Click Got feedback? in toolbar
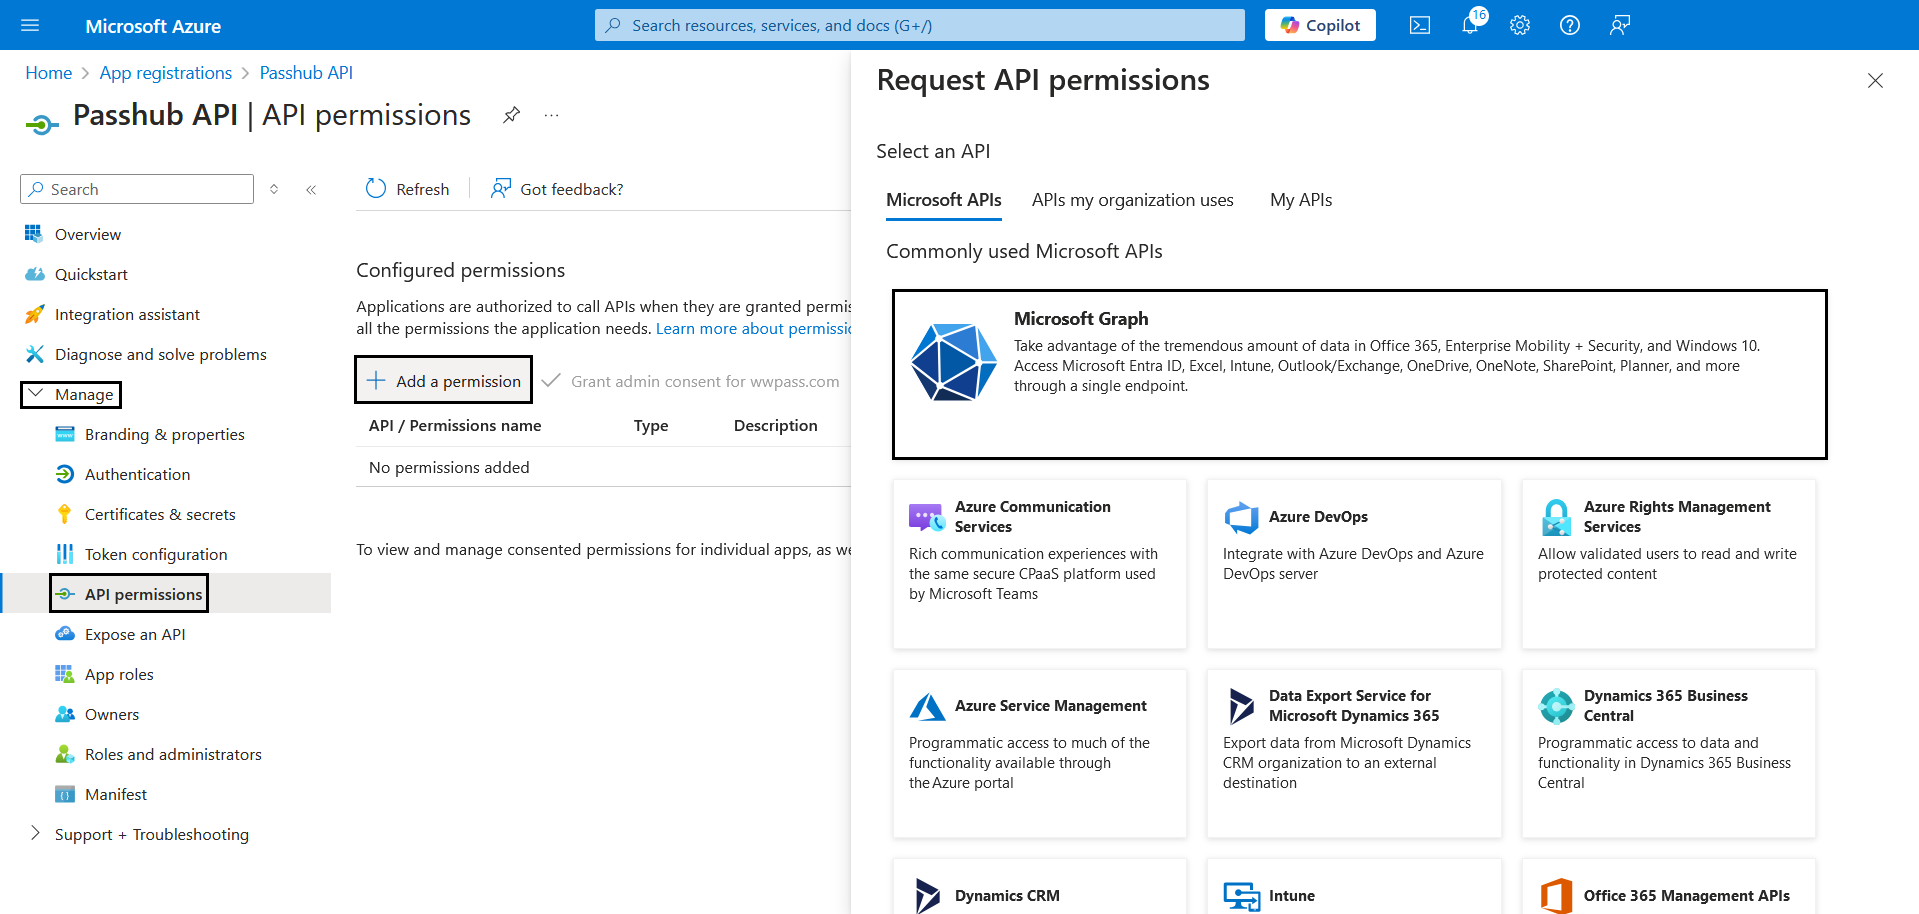 point(557,189)
